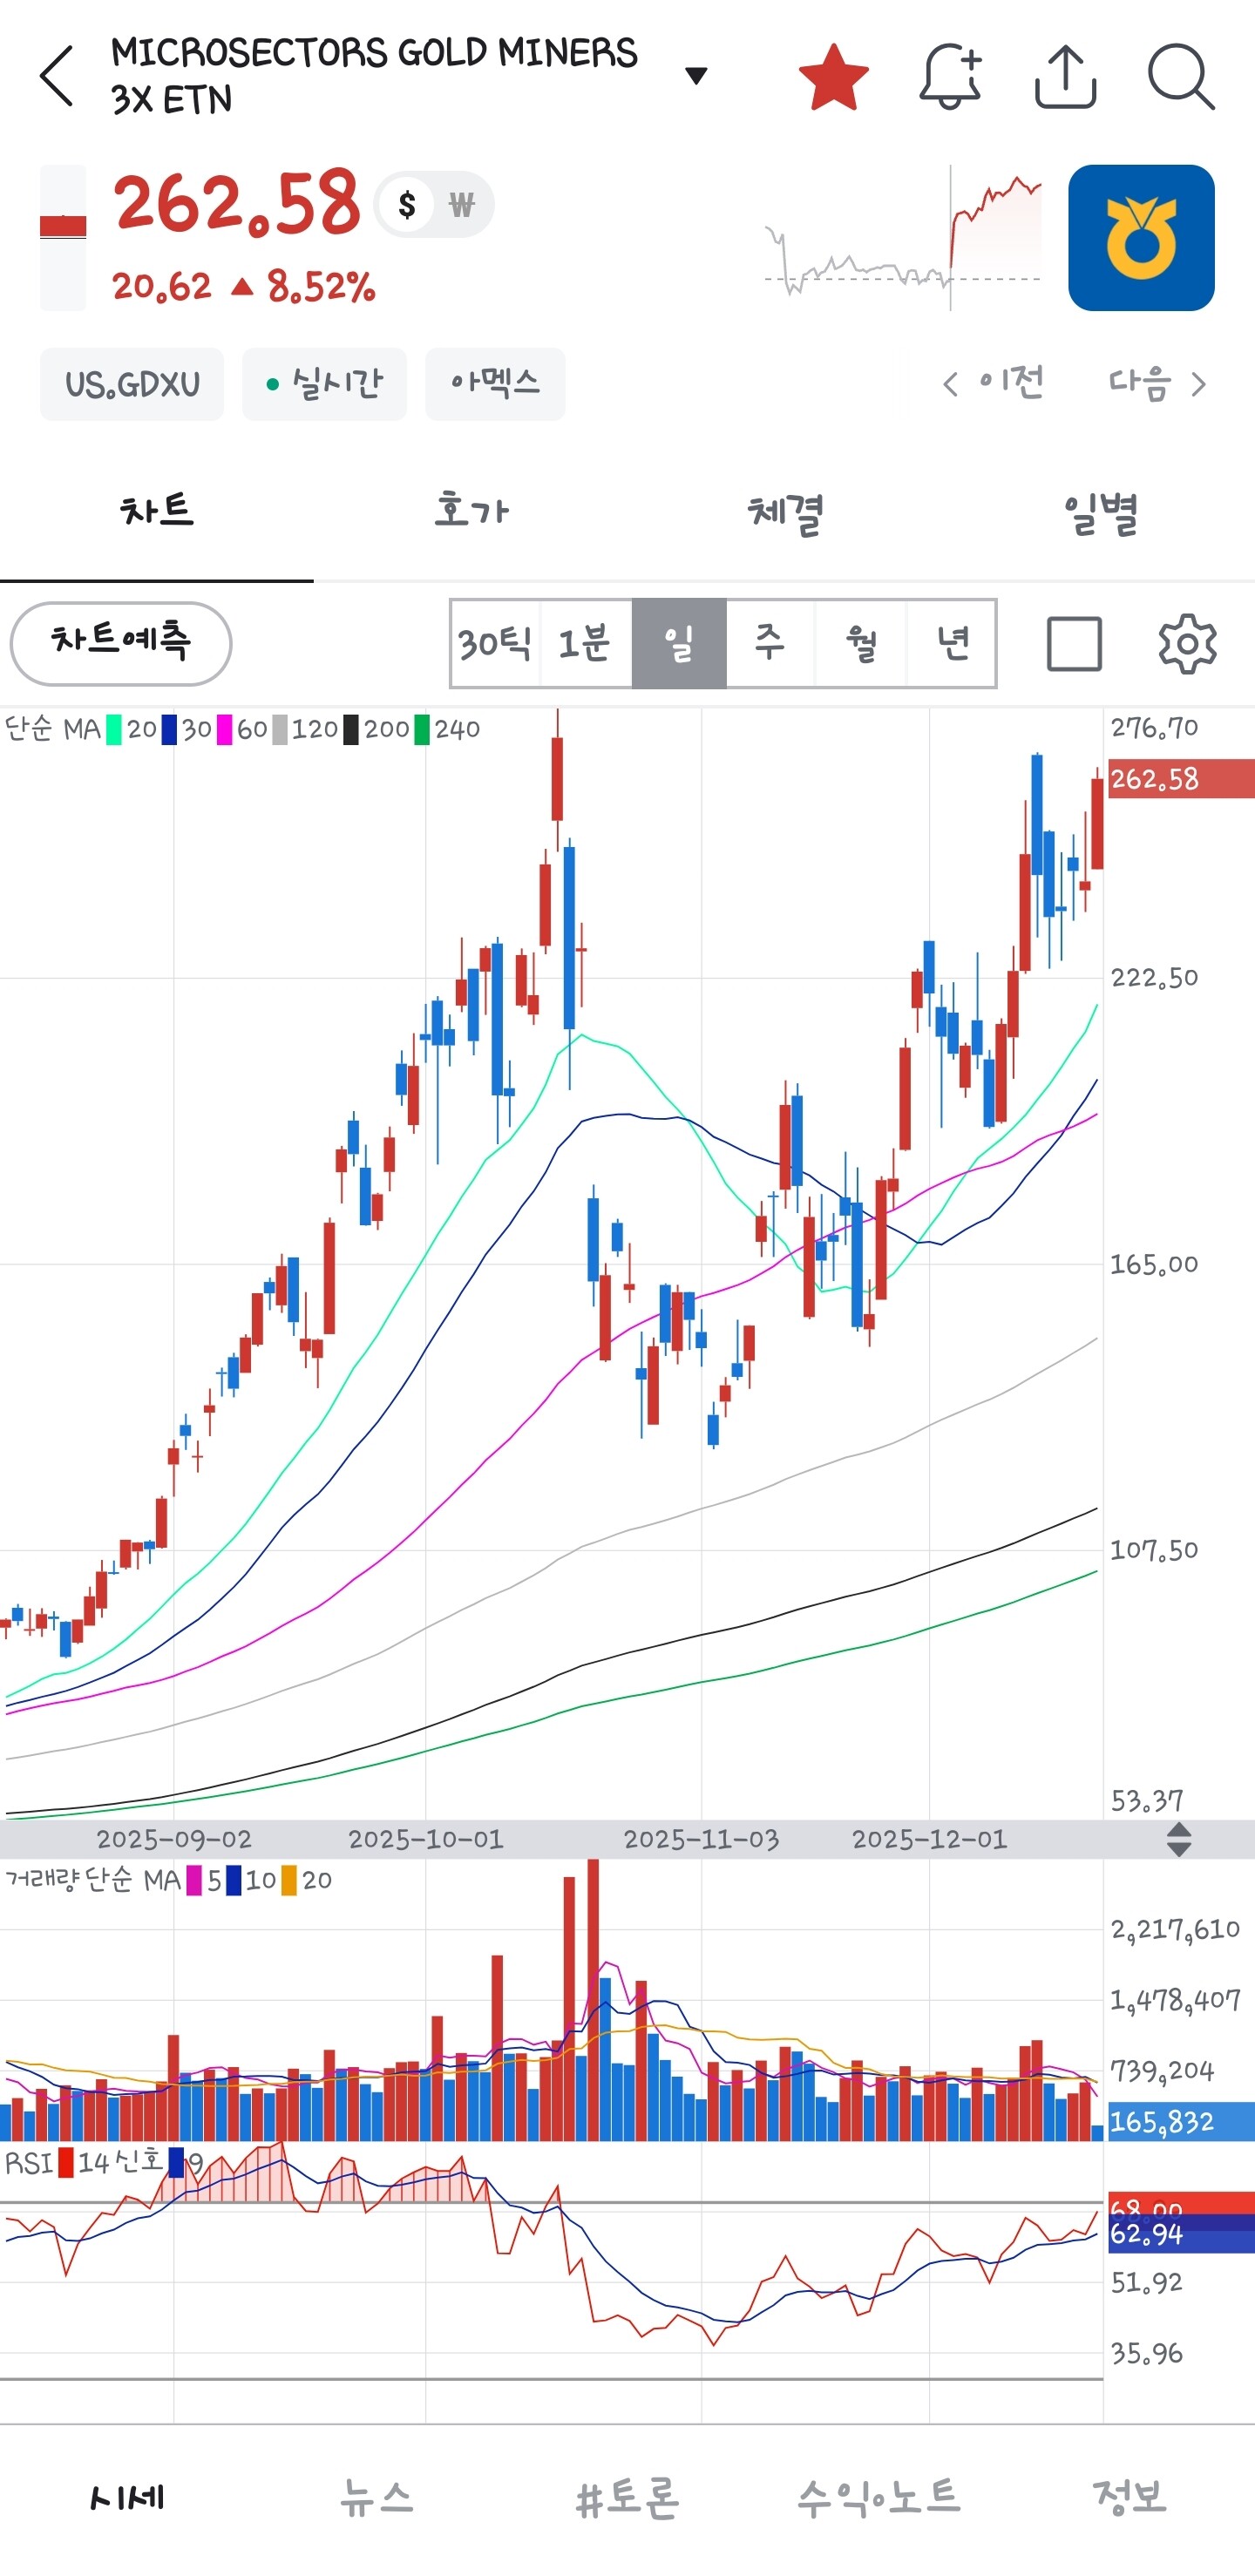Toggle the red favorite star

pos(833,76)
